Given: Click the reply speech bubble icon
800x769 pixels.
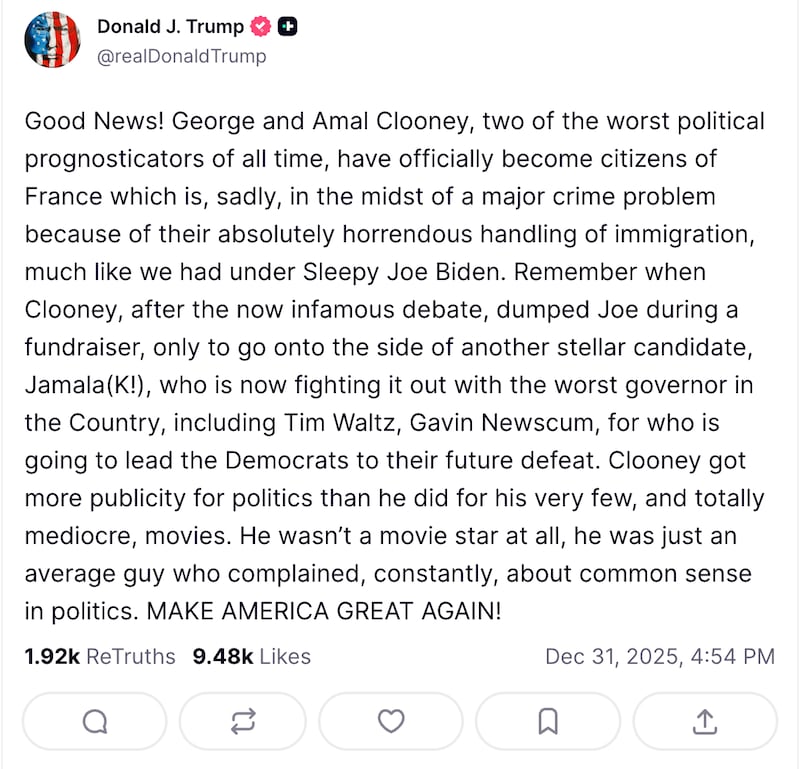Looking at the screenshot, I should (94, 721).
